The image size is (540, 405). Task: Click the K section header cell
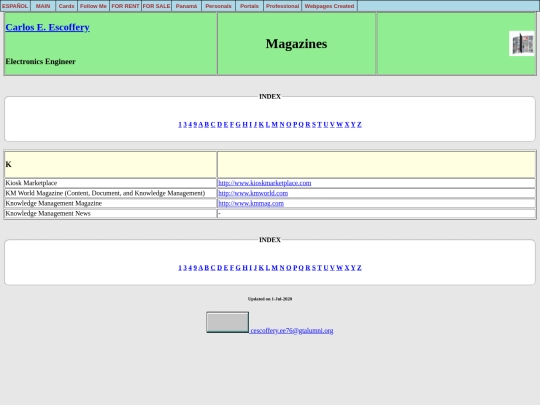[111, 165]
